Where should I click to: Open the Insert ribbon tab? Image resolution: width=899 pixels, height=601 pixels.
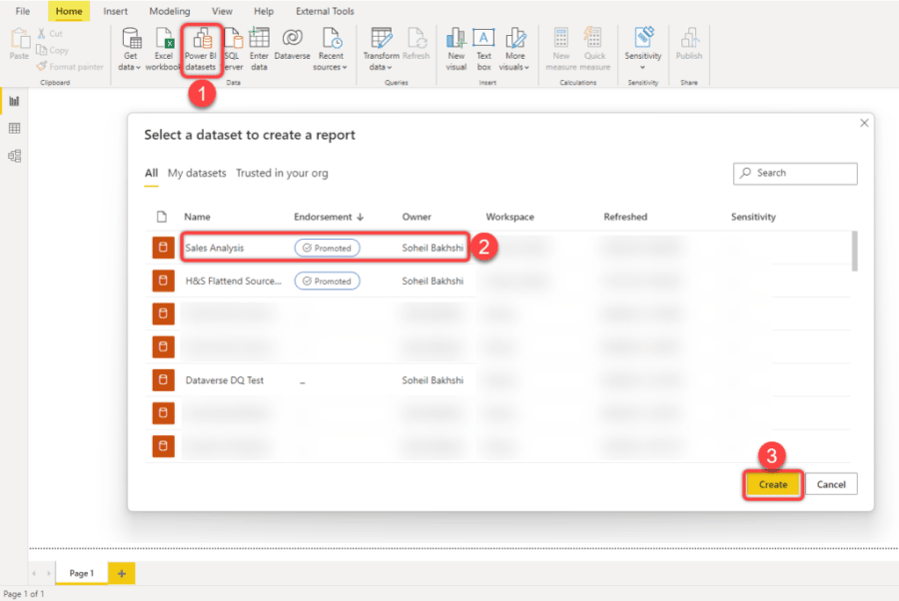click(115, 11)
